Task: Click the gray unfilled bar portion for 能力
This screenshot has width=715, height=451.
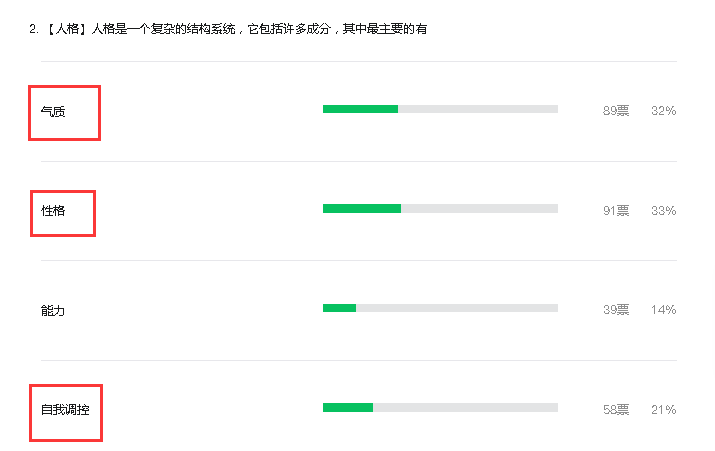Action: point(457,308)
